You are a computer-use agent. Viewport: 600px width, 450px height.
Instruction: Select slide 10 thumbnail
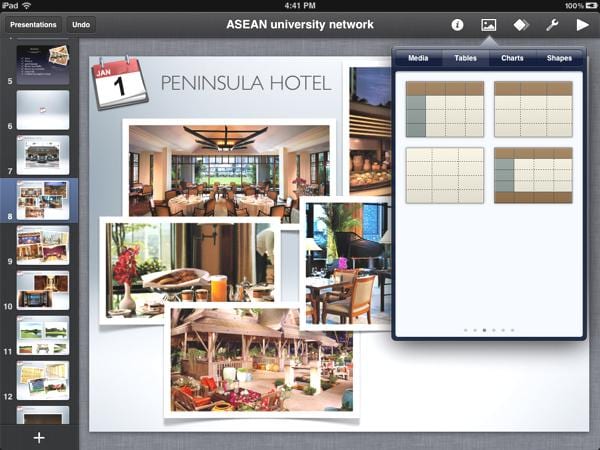click(43, 290)
